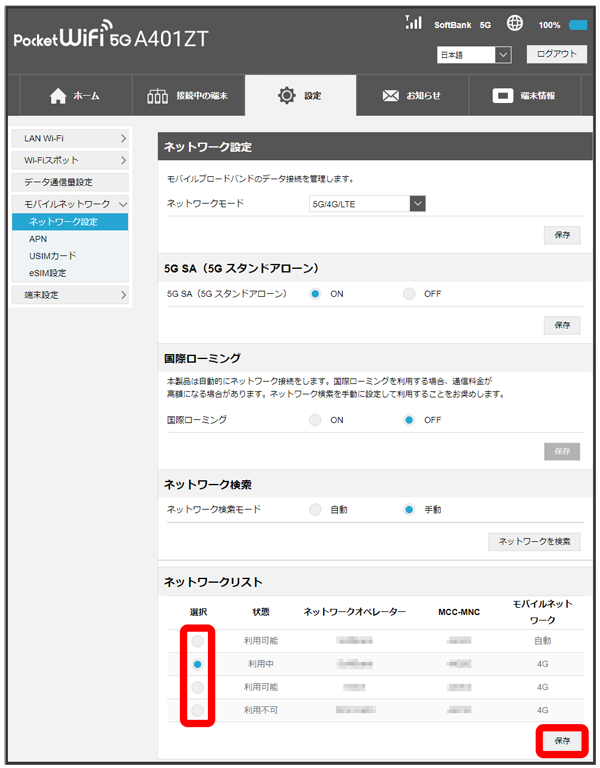Viewport: 600px width, 768px height.
Task: Click the Pocket WiFi 5G logo
Action: coord(110,39)
